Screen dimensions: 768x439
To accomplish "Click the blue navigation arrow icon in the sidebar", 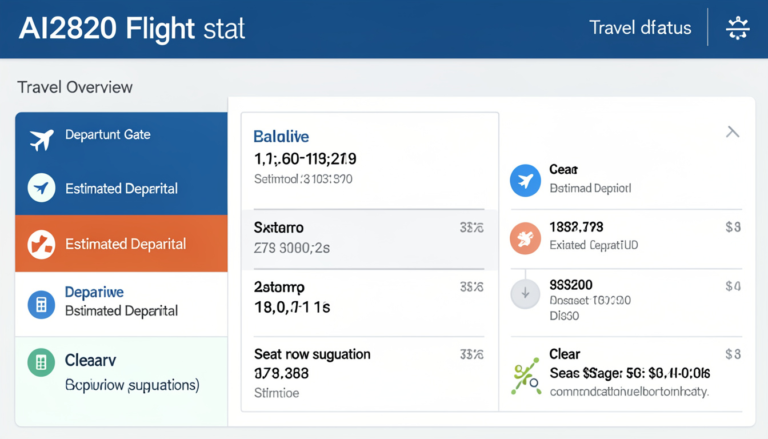I will click(42, 187).
